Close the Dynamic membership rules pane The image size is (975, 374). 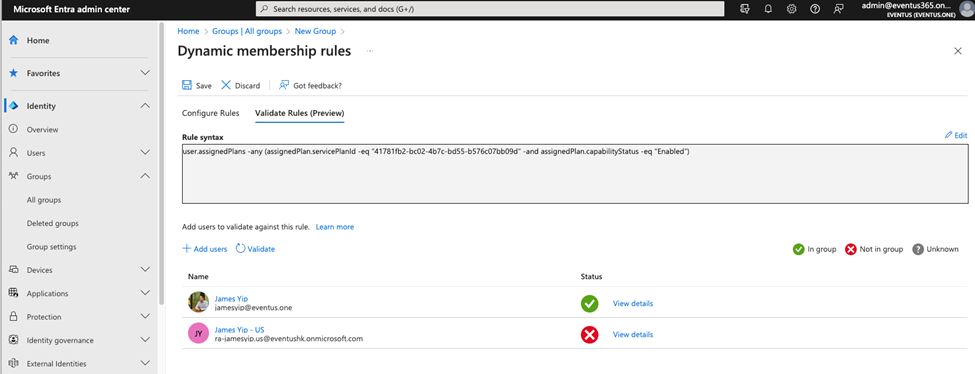tap(958, 51)
